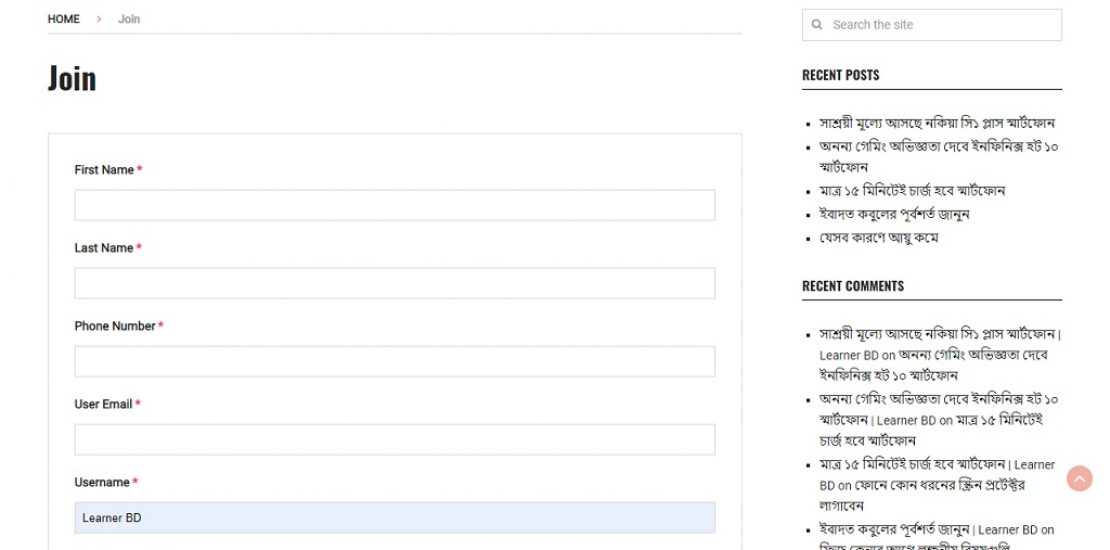This screenshot has width=1110, height=550.
Task: Open recent post about নকিয়া সি১ প্লাস স্মার্টফোন
Action: tap(936, 123)
